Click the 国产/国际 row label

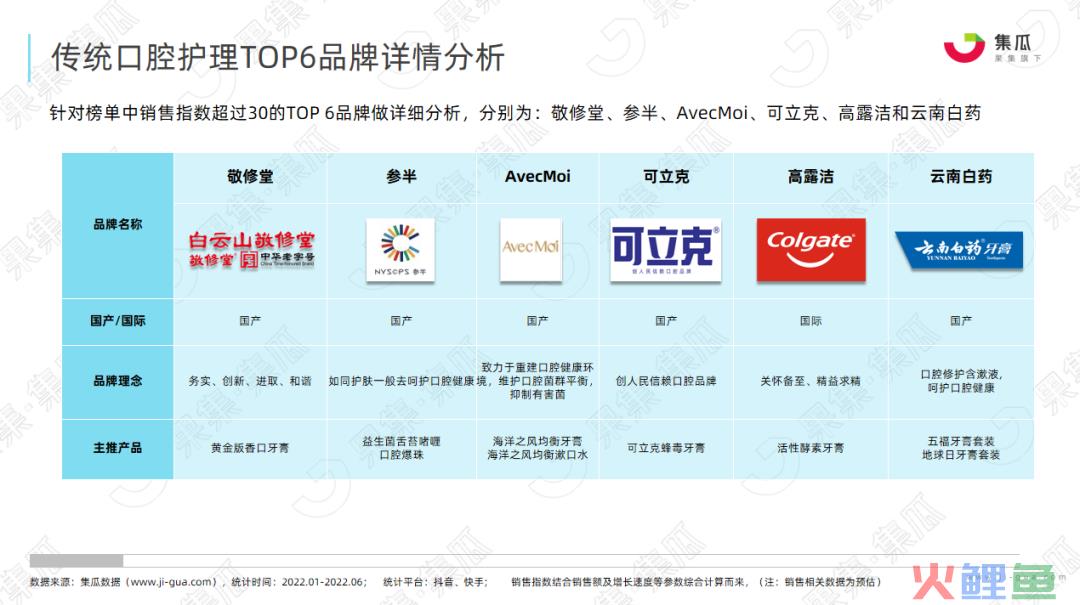pyautogui.click(x=118, y=320)
